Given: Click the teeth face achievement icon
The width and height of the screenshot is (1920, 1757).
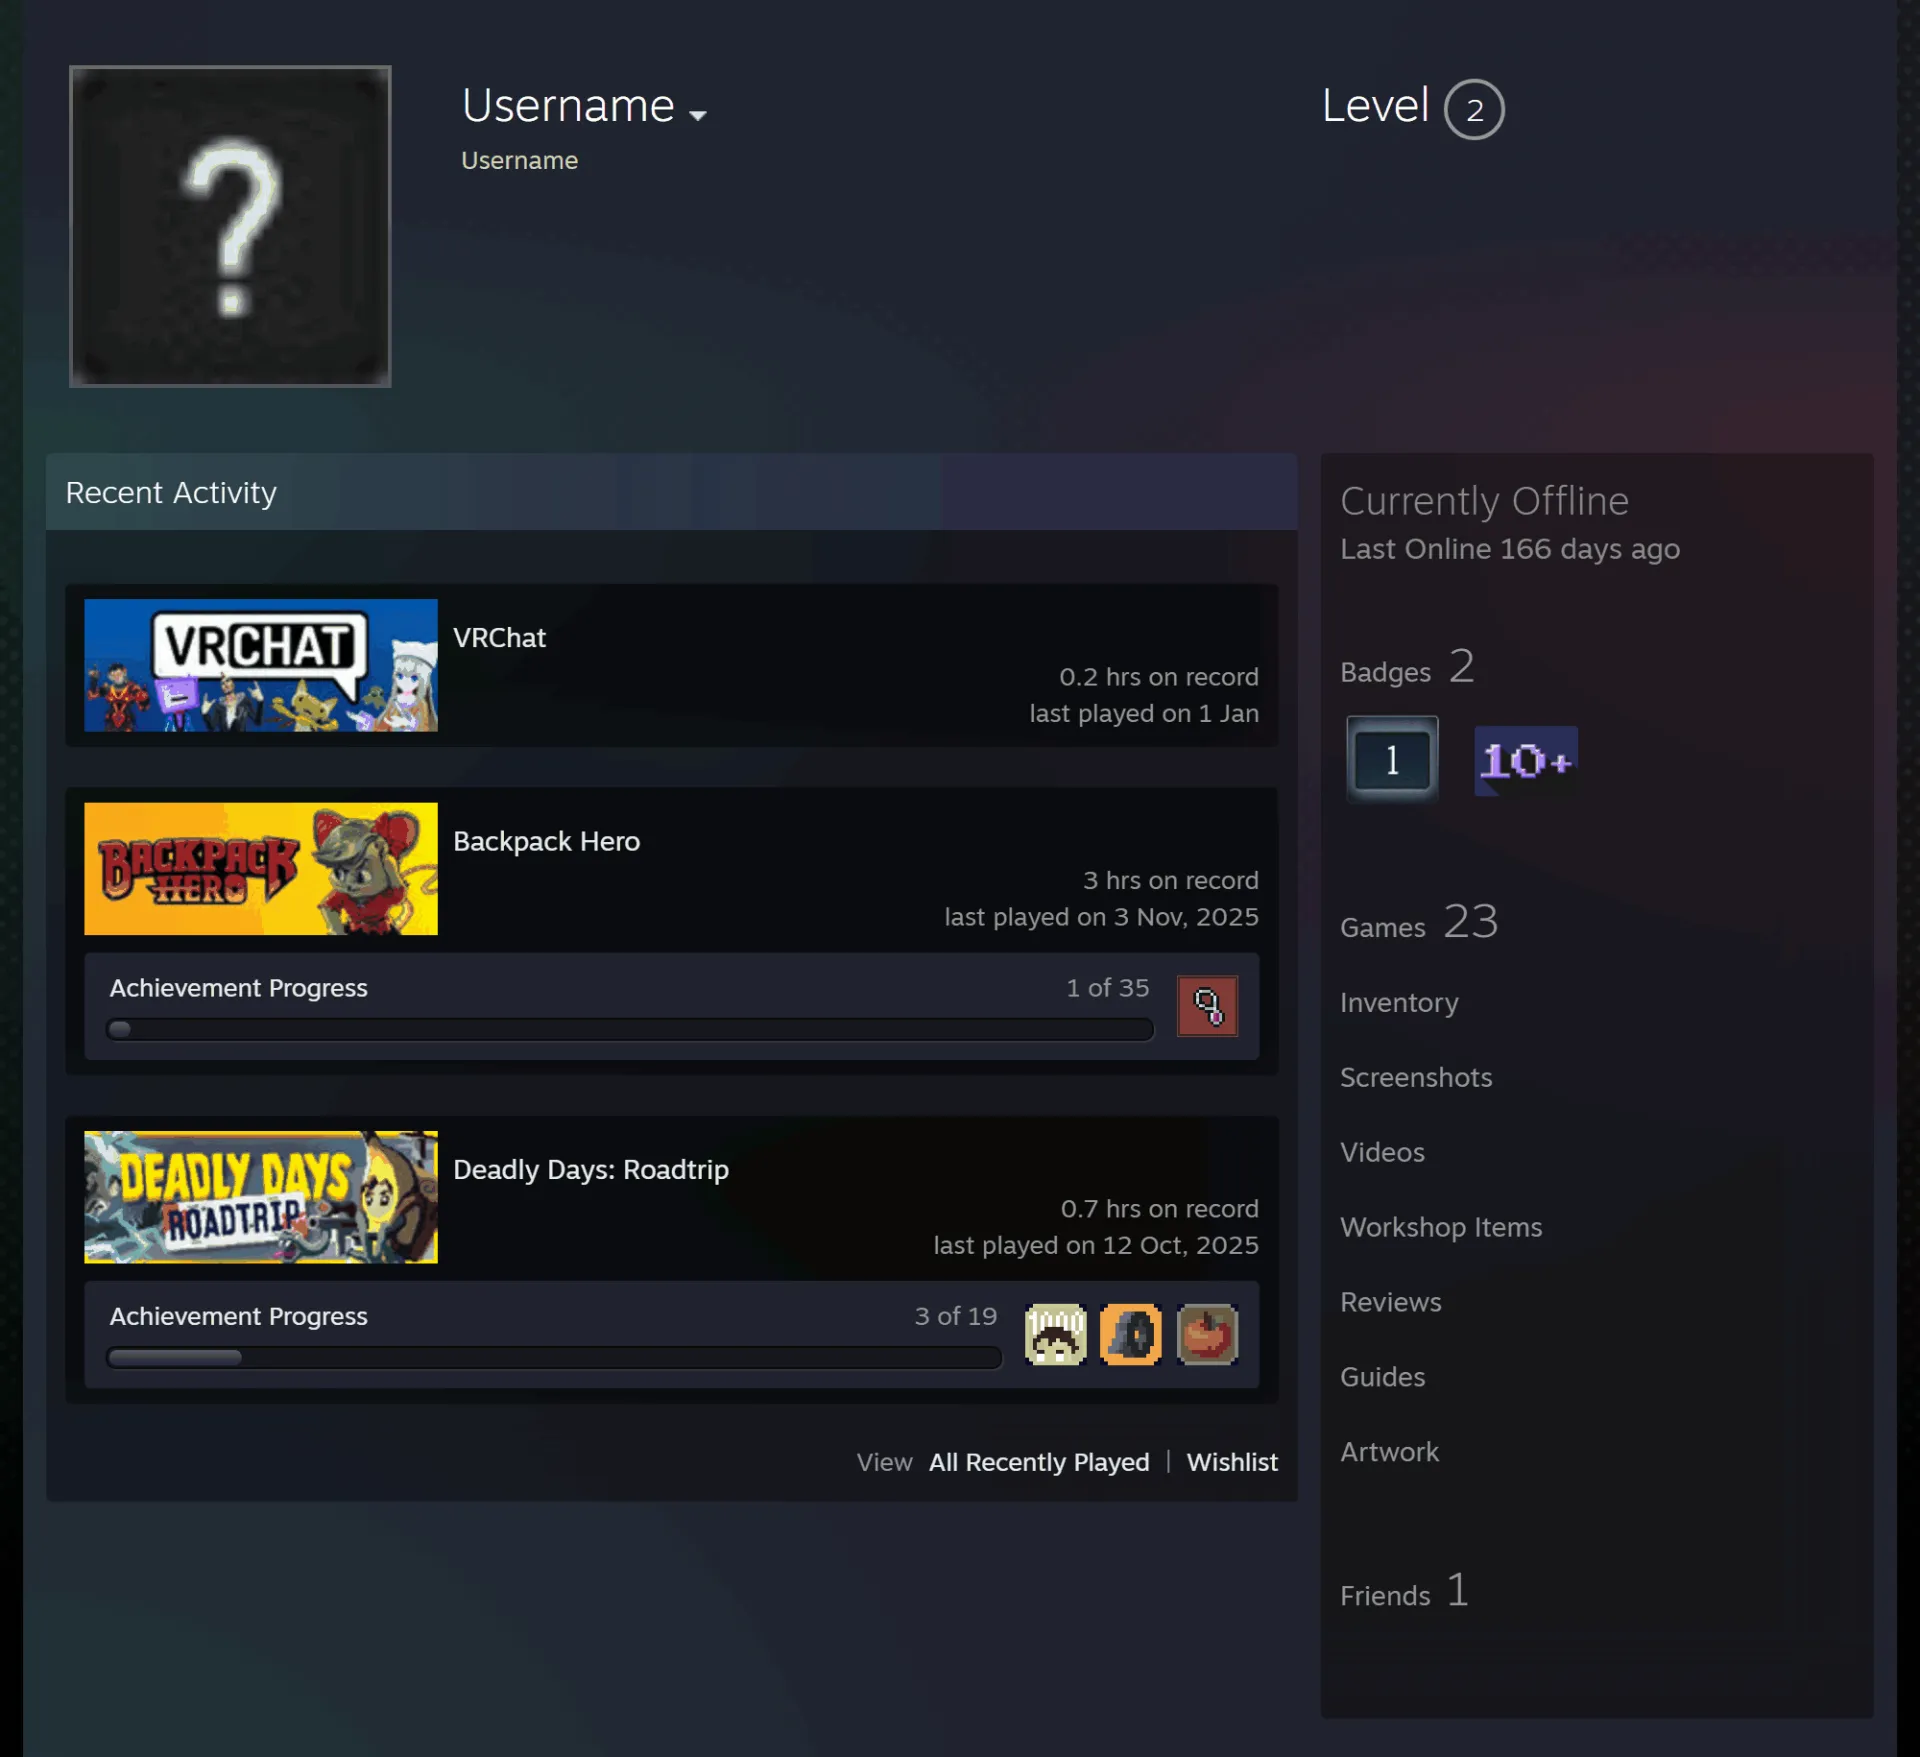Looking at the screenshot, I should (1055, 1334).
